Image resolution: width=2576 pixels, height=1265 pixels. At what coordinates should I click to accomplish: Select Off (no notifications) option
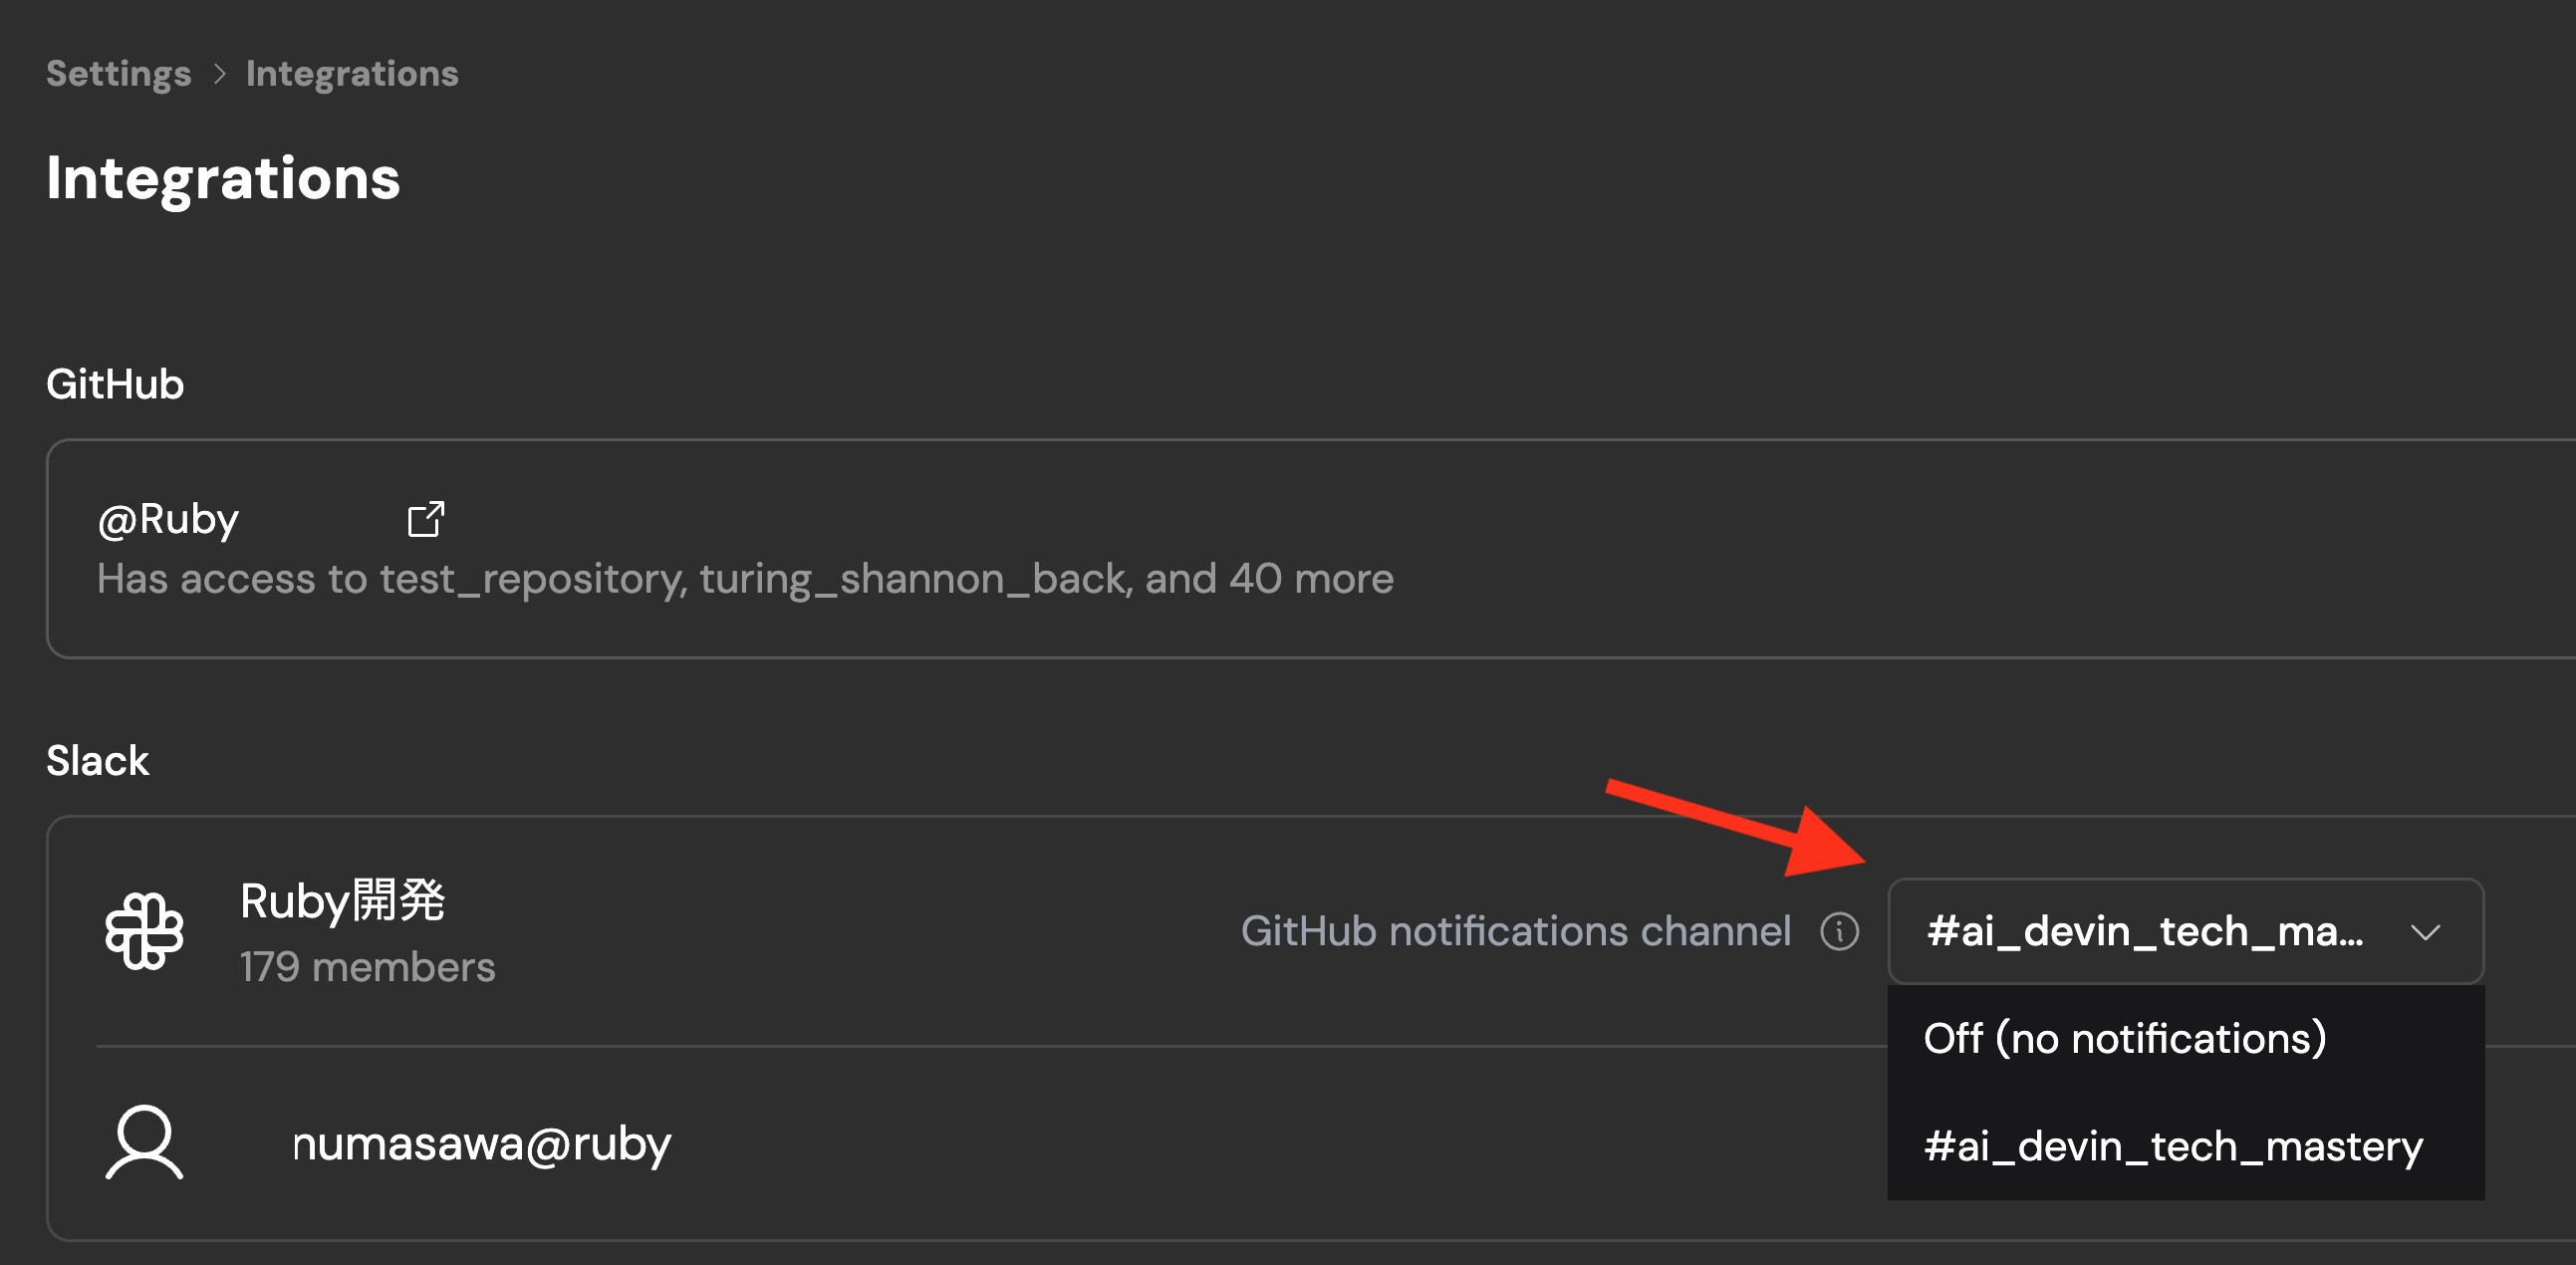point(2124,1038)
